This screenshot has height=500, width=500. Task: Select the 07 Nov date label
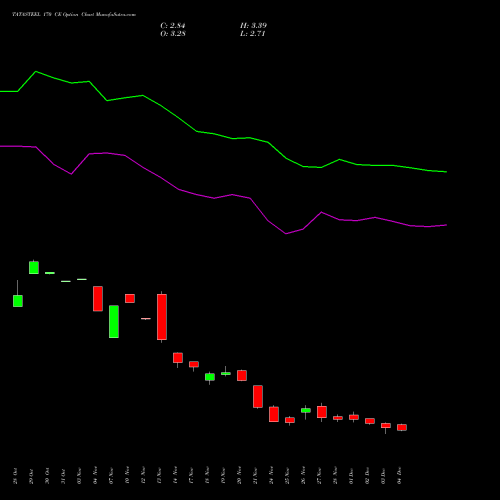111,476
